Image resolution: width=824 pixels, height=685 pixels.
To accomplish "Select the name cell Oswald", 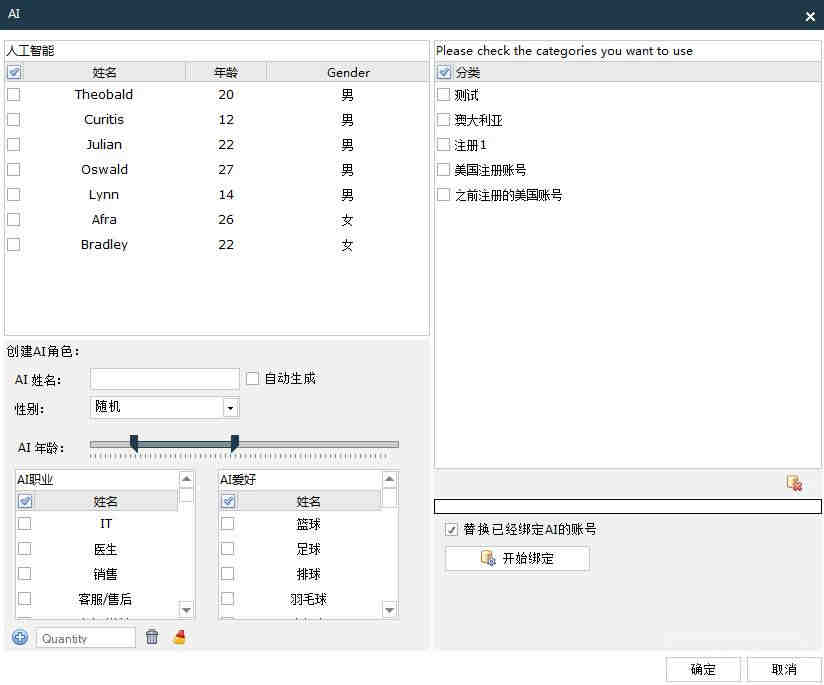I will [x=104, y=169].
